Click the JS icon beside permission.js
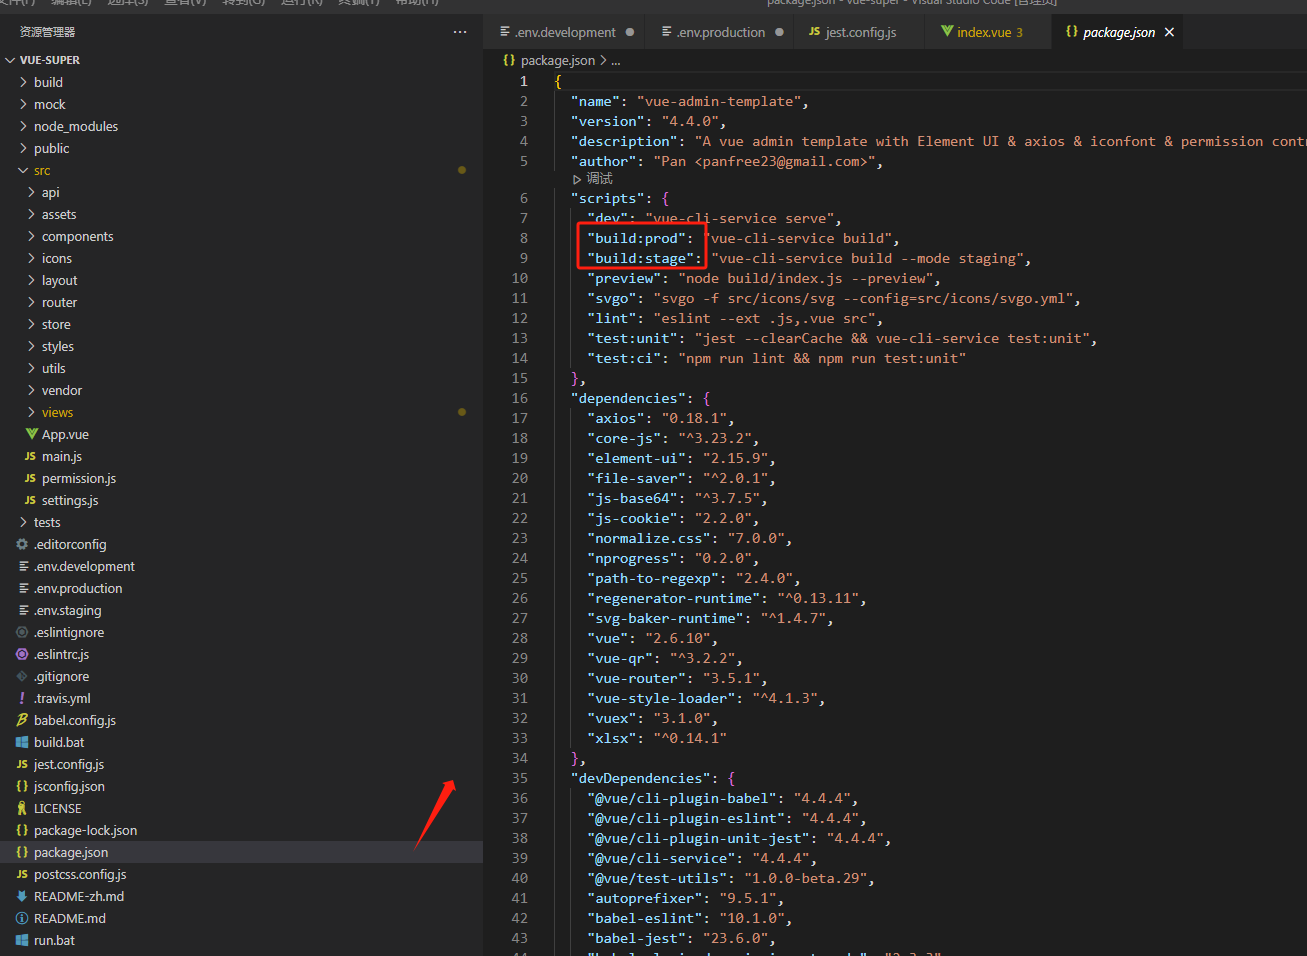 30,478
